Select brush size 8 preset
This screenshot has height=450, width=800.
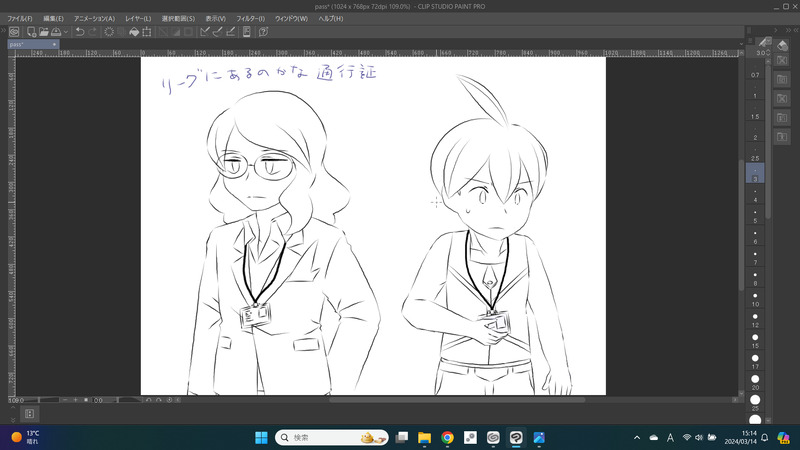(755, 280)
